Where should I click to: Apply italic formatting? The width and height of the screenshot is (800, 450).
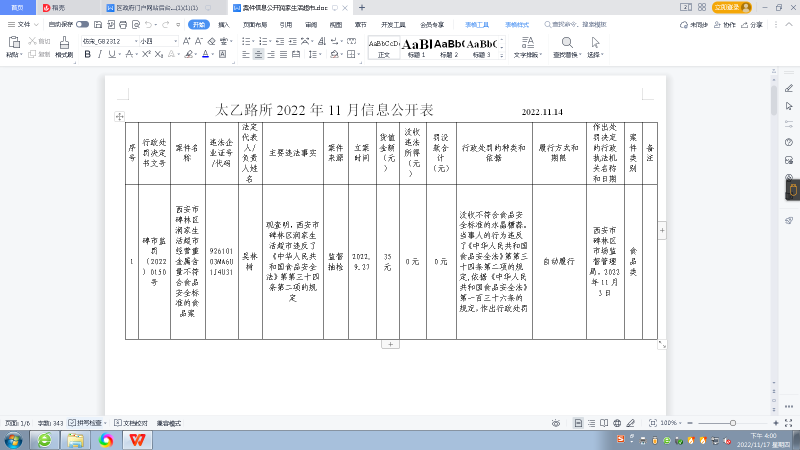(x=100, y=54)
